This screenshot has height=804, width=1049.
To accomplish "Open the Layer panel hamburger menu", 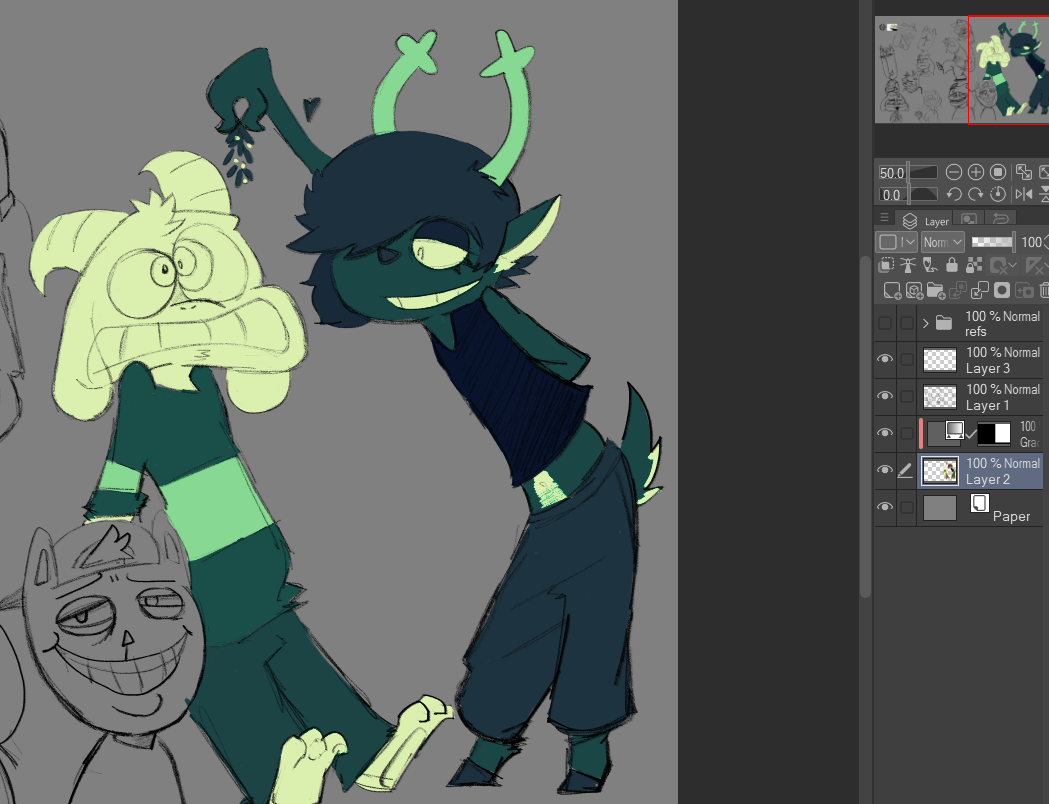I will pos(884,217).
